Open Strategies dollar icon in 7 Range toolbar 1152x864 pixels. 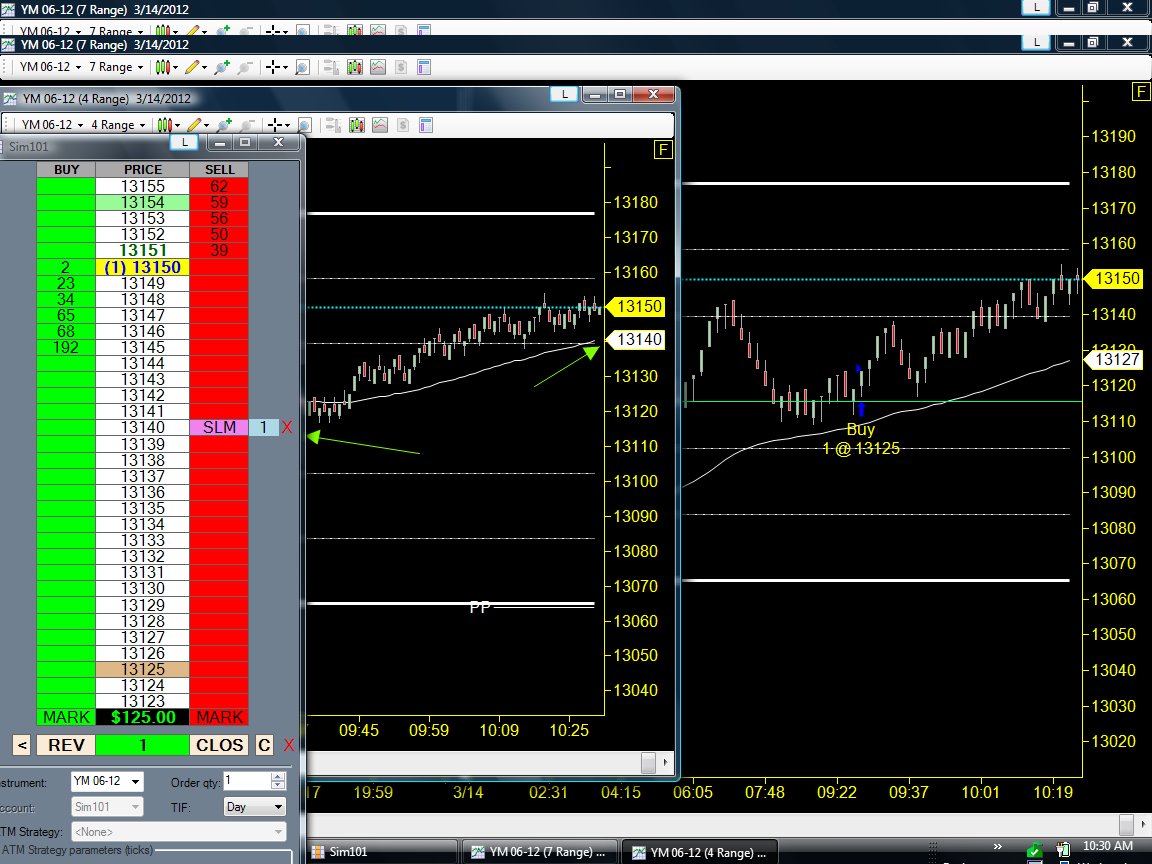[x=401, y=67]
